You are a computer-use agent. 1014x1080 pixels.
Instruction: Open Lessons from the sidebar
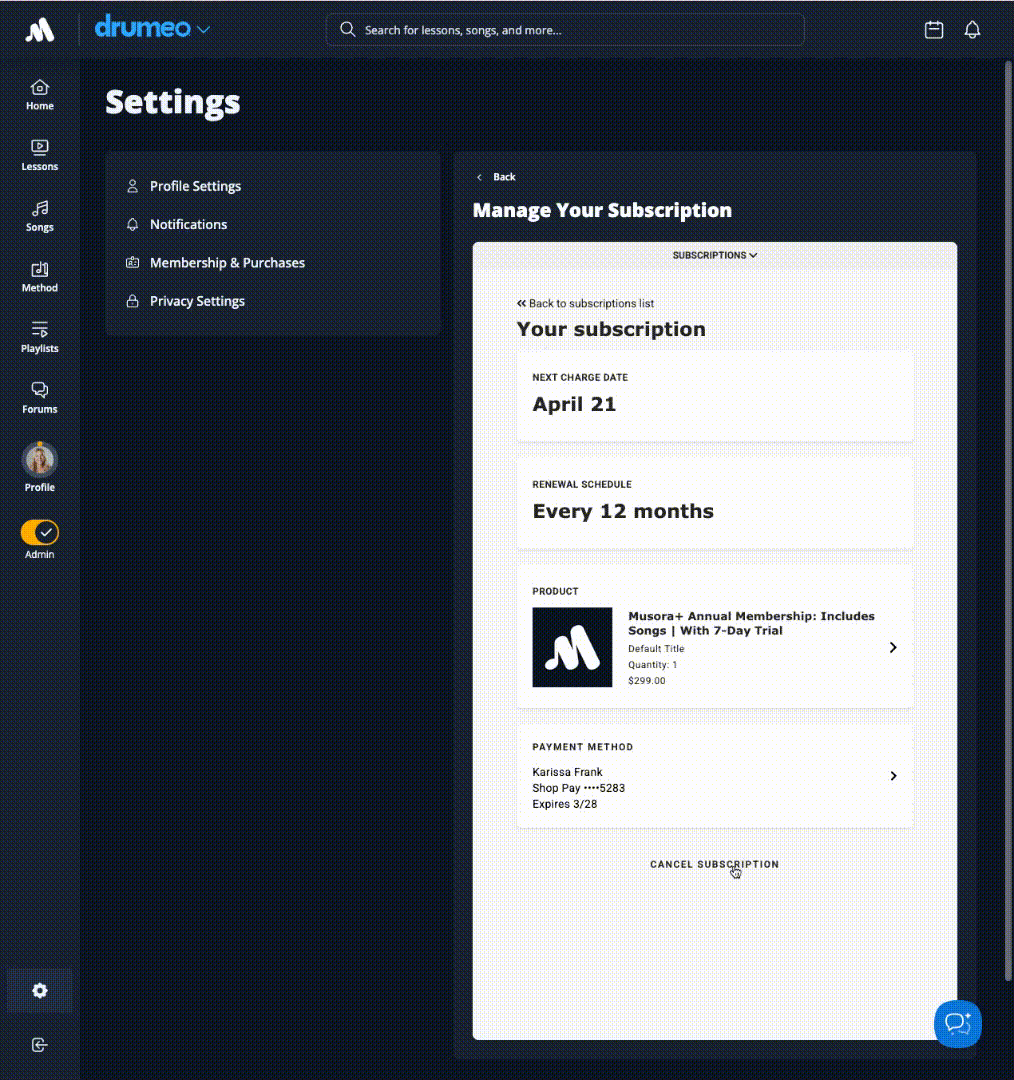coord(40,155)
